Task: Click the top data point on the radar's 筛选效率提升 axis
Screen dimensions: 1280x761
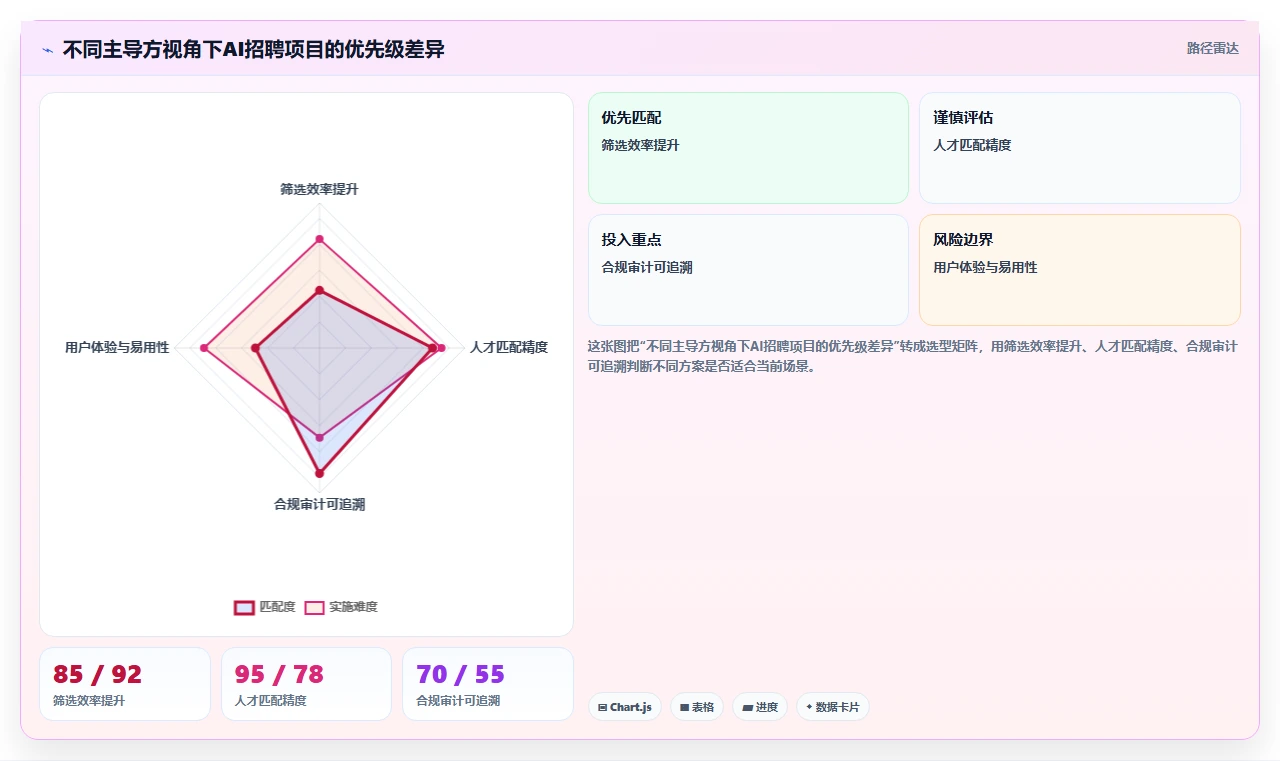Action: (x=319, y=239)
